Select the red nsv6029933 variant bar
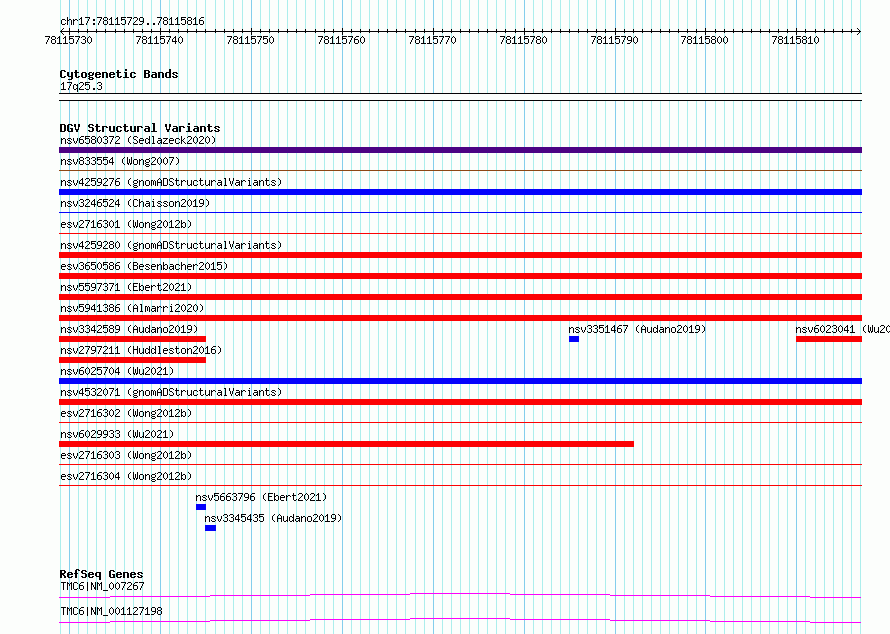890x634 pixels. point(346,444)
